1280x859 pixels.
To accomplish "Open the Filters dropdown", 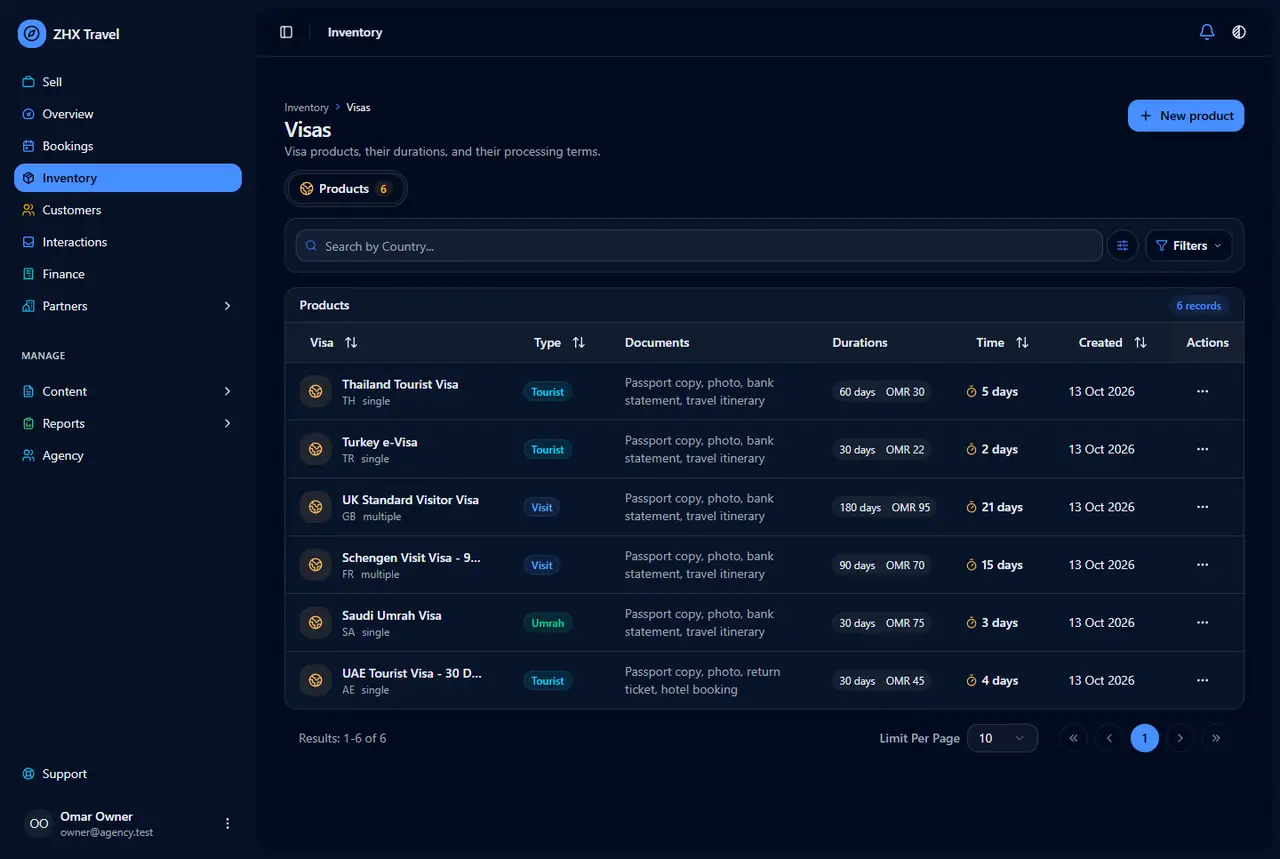I will [1188, 246].
